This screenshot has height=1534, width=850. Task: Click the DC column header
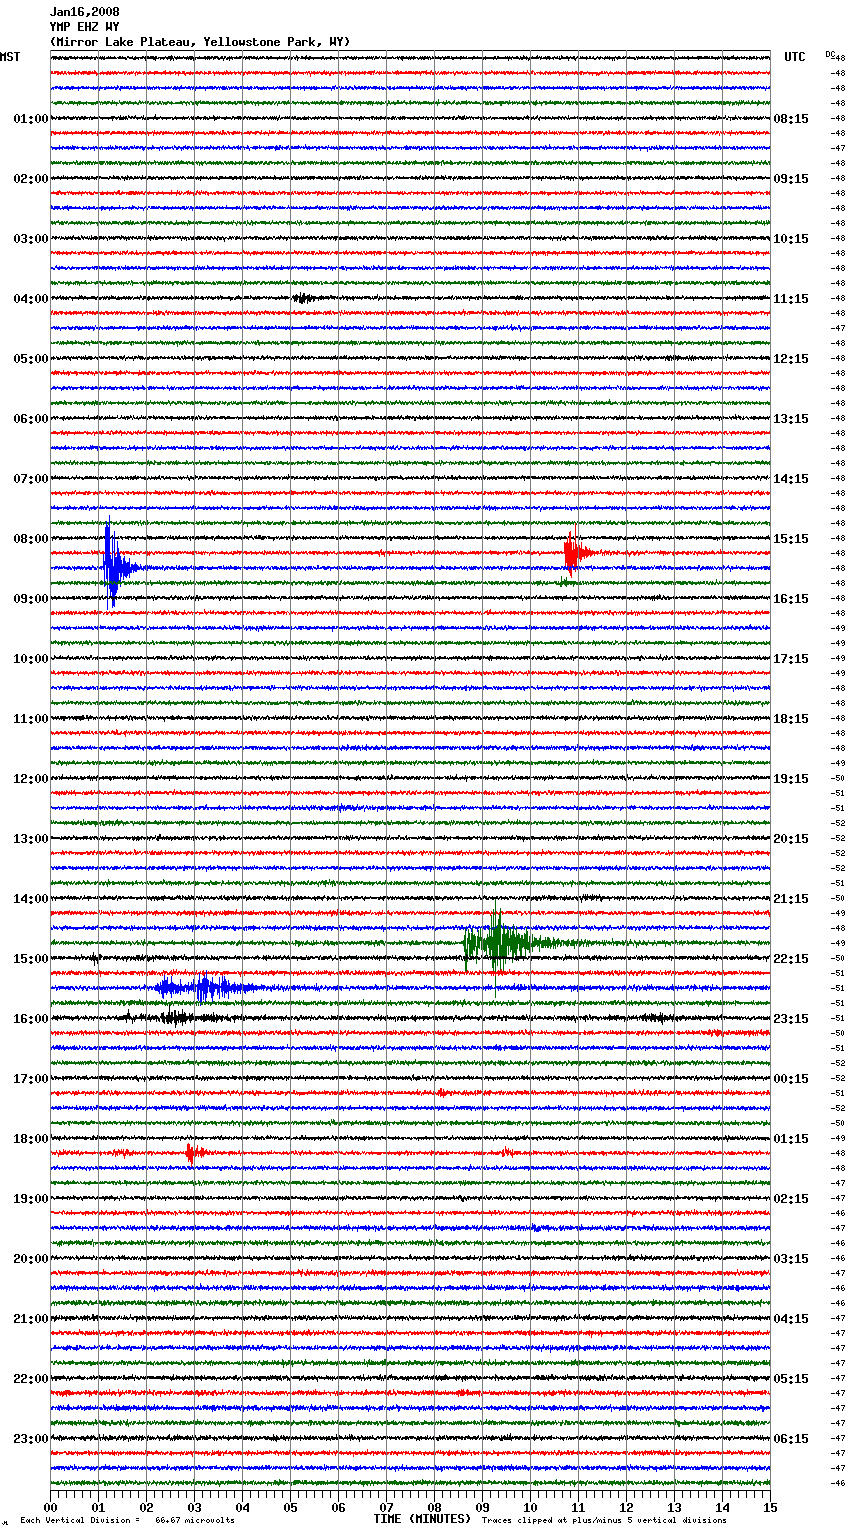pos(830,54)
